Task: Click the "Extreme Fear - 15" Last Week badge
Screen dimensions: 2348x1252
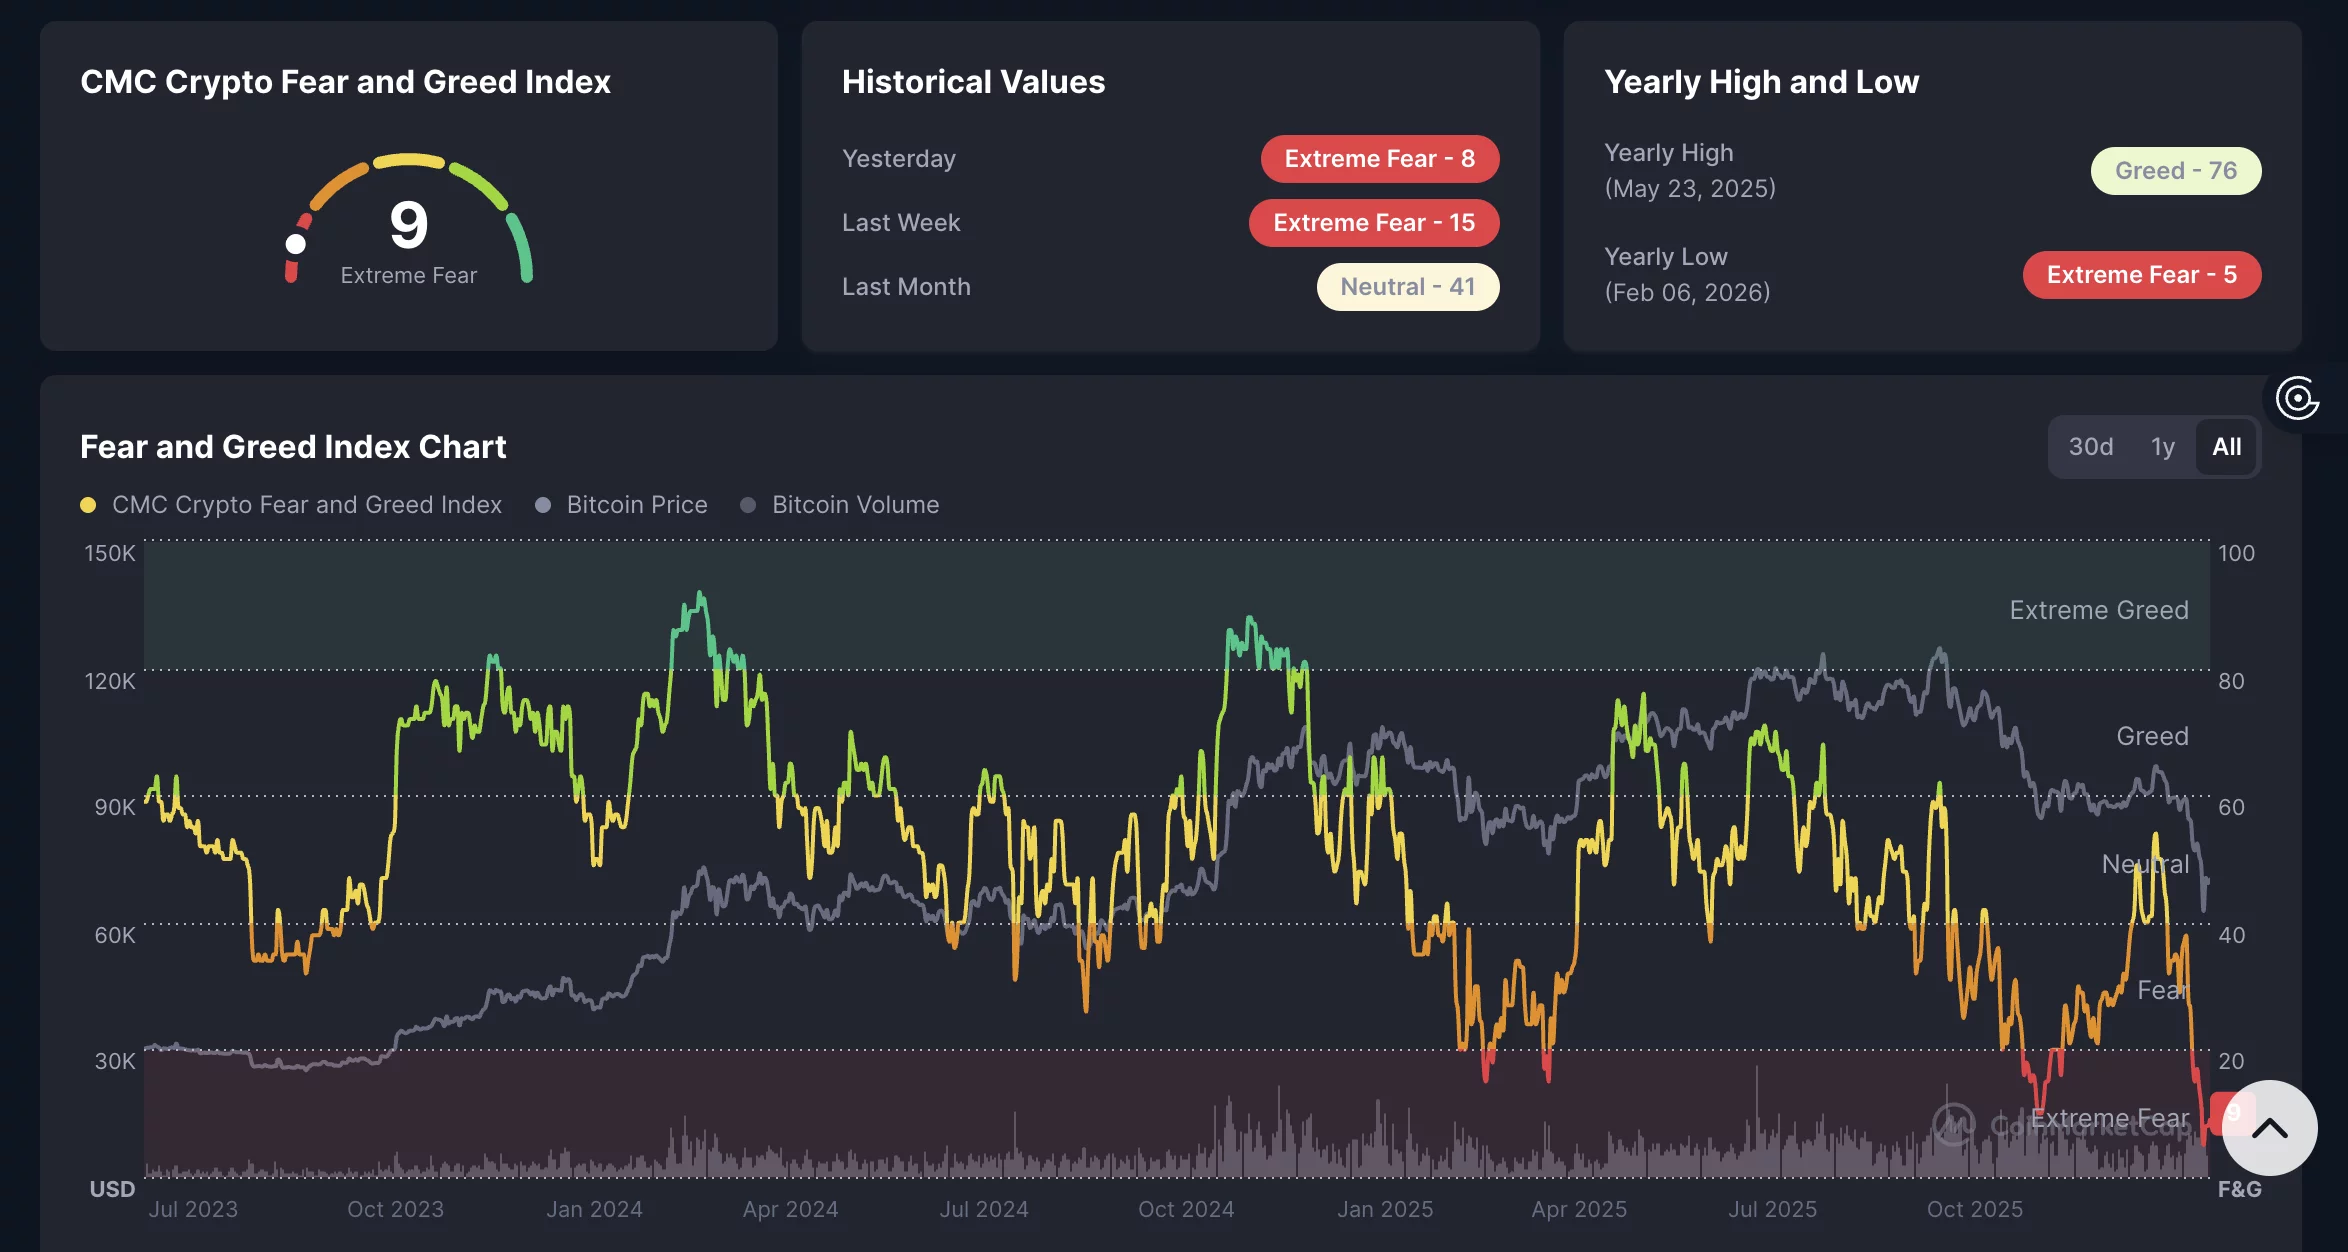Action: pyautogui.click(x=1373, y=222)
